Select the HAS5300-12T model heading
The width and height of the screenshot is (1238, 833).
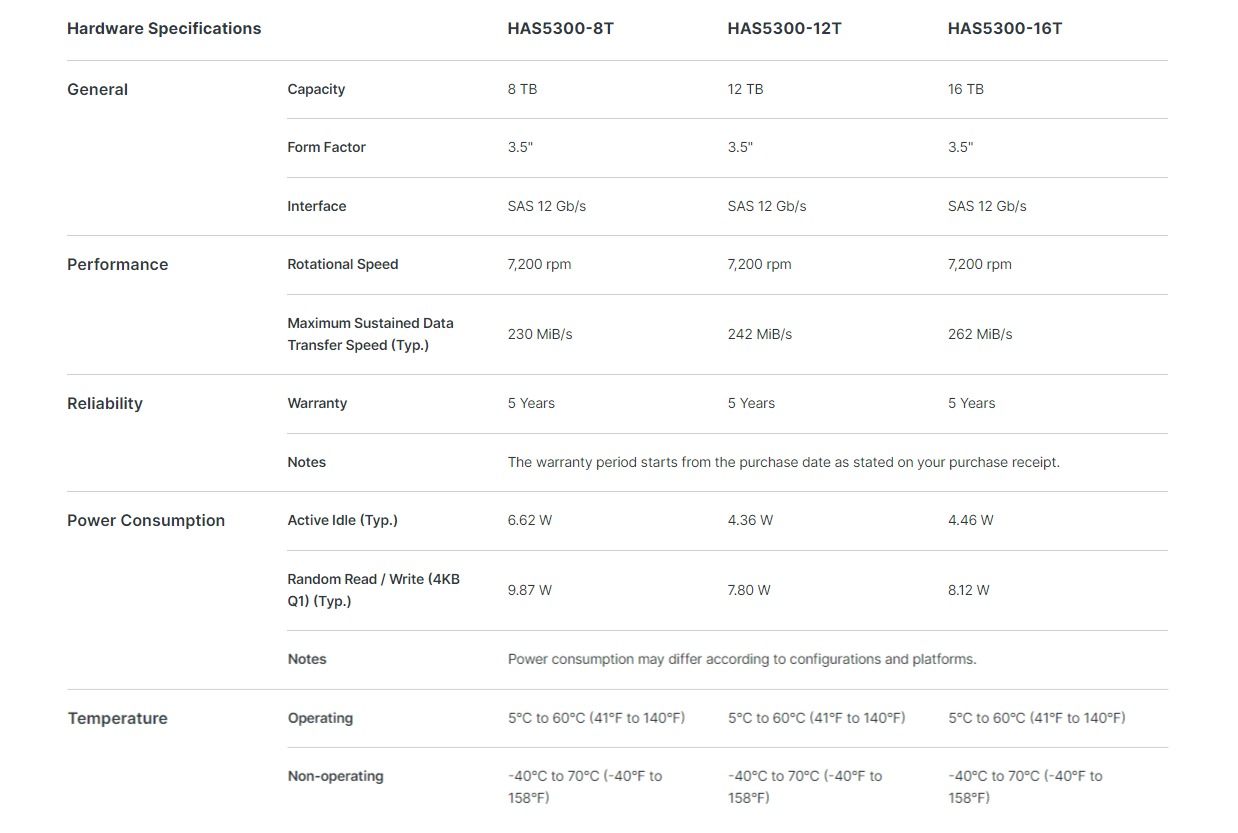(784, 28)
